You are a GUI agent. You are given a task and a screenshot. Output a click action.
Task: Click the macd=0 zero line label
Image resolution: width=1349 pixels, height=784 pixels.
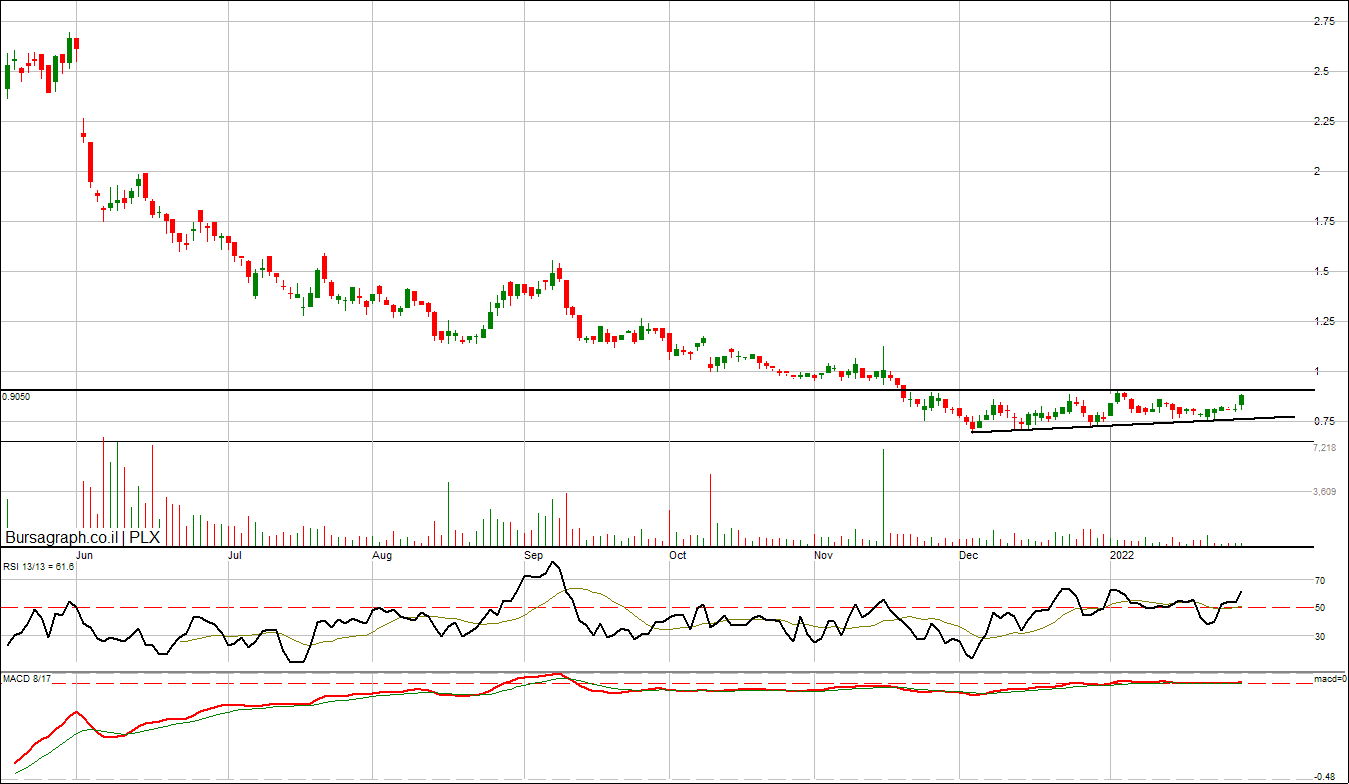(x=1330, y=679)
